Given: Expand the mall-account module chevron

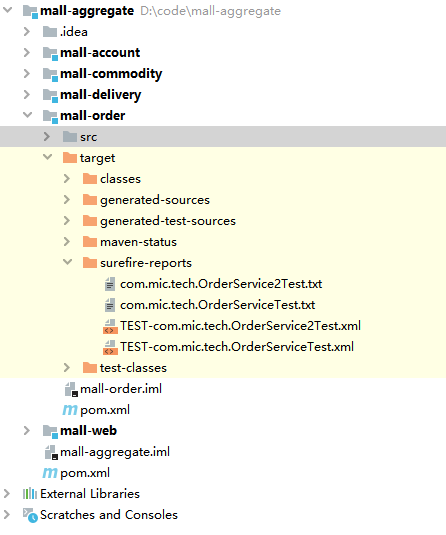Looking at the screenshot, I should pyautogui.click(x=27, y=53).
